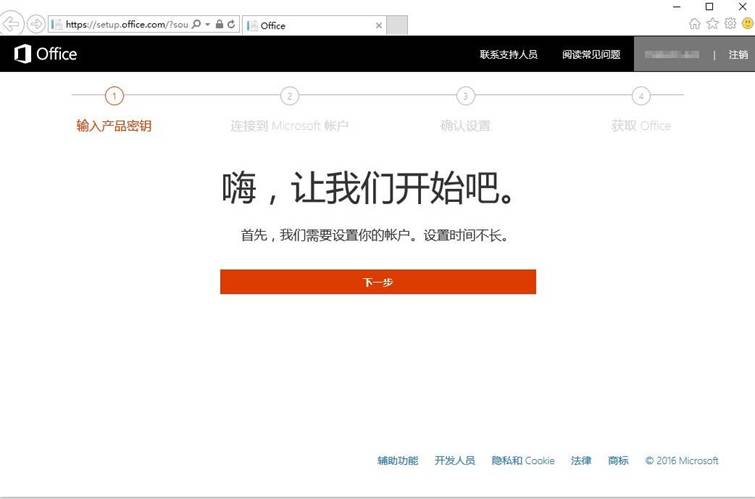
Task: Click the 嗨，让我们开始吧。 heading
Action: [369, 188]
